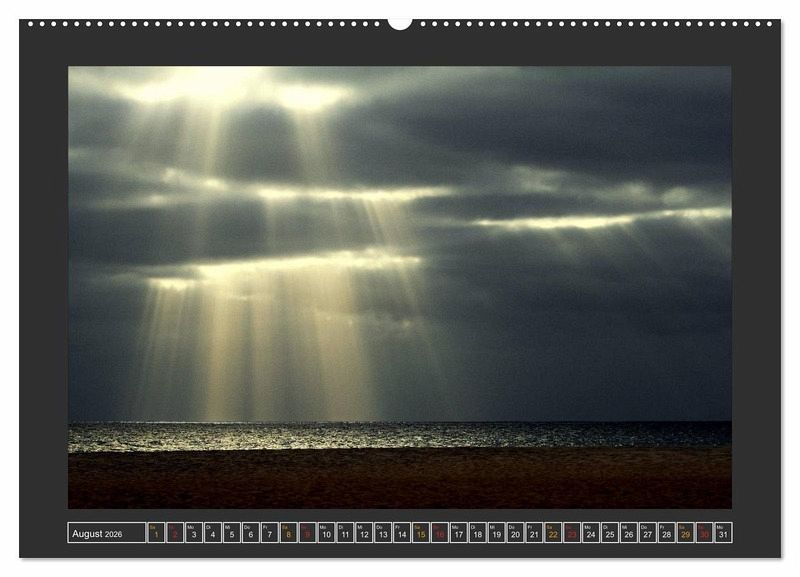
Task: Select day 11 cell in calendar strip
Action: pyautogui.click(x=345, y=532)
